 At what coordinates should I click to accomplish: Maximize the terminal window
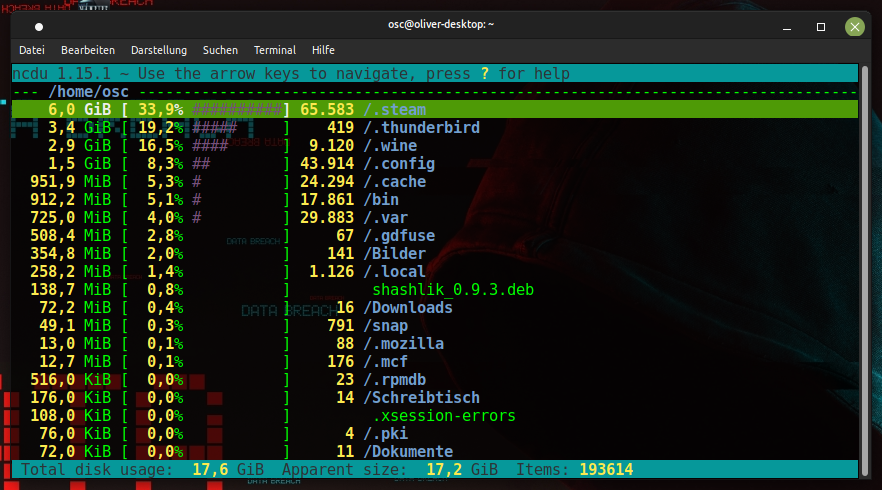[x=821, y=27]
